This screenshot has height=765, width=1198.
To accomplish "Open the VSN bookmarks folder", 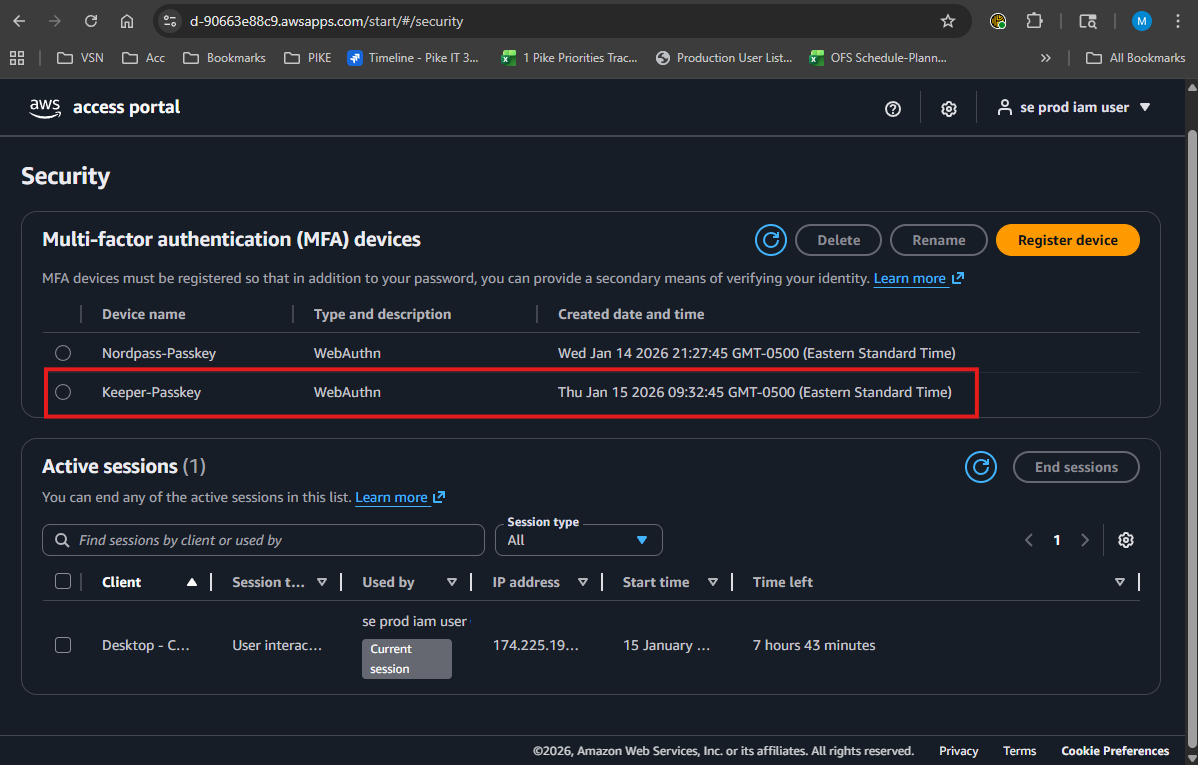I will pos(80,58).
